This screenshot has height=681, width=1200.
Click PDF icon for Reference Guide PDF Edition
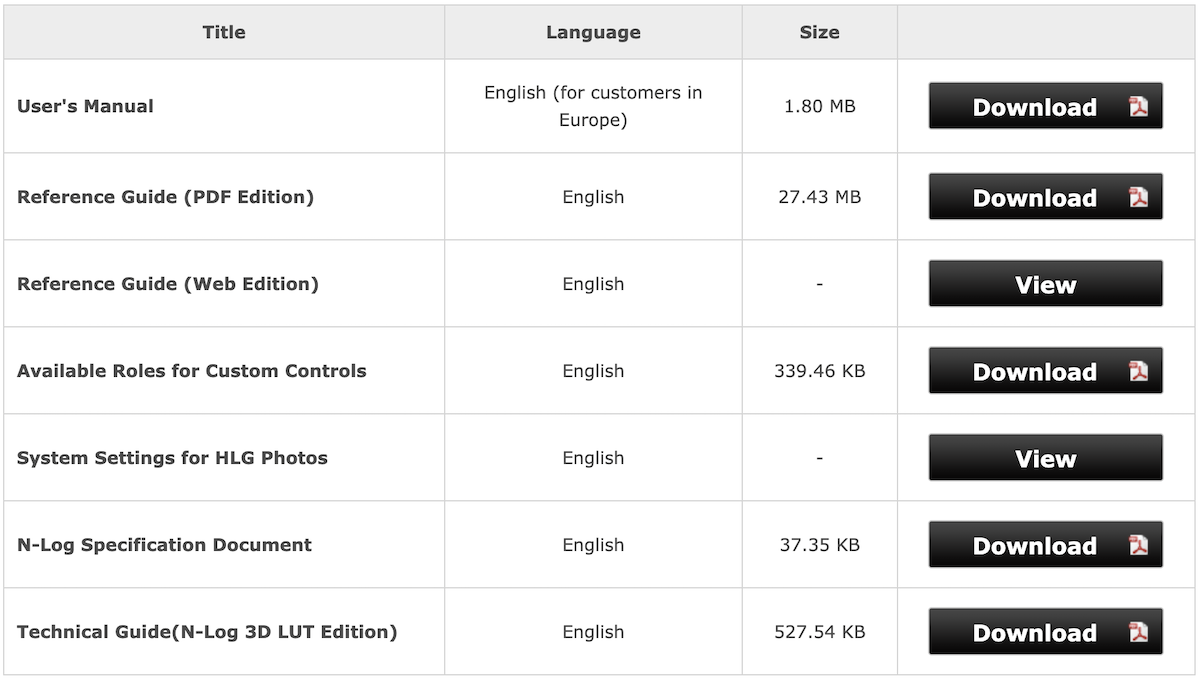point(1138,197)
